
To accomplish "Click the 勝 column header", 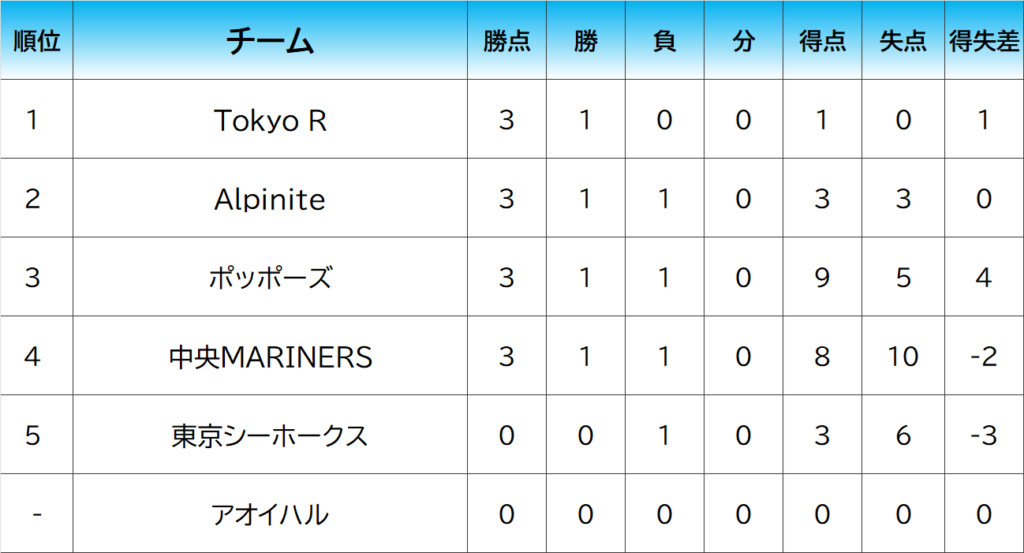I will tap(586, 41).
